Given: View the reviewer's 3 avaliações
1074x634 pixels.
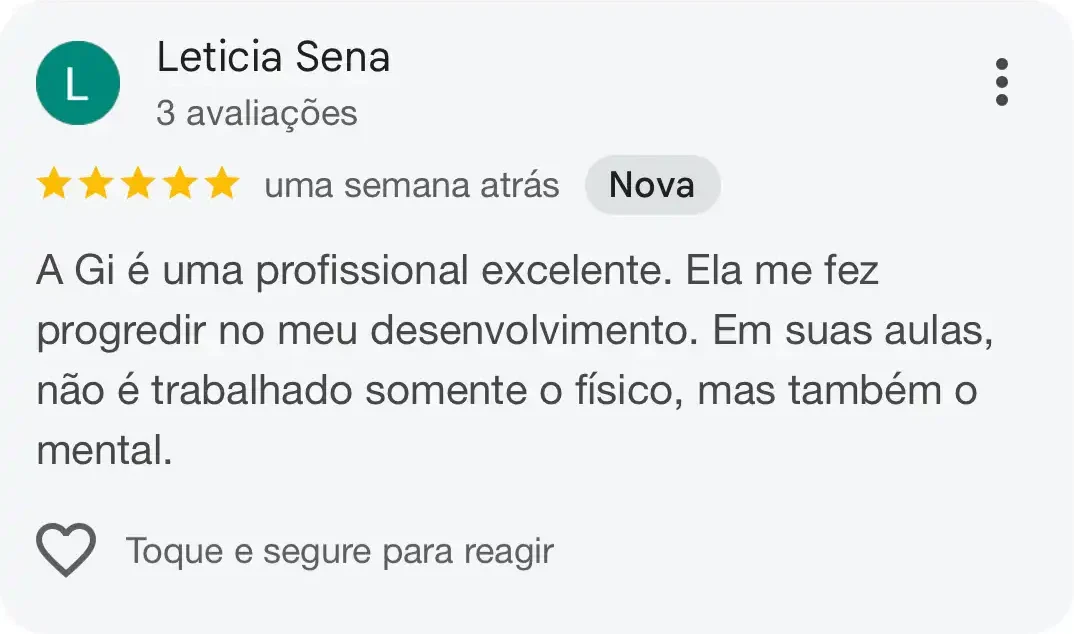Looking at the screenshot, I should click(x=257, y=113).
